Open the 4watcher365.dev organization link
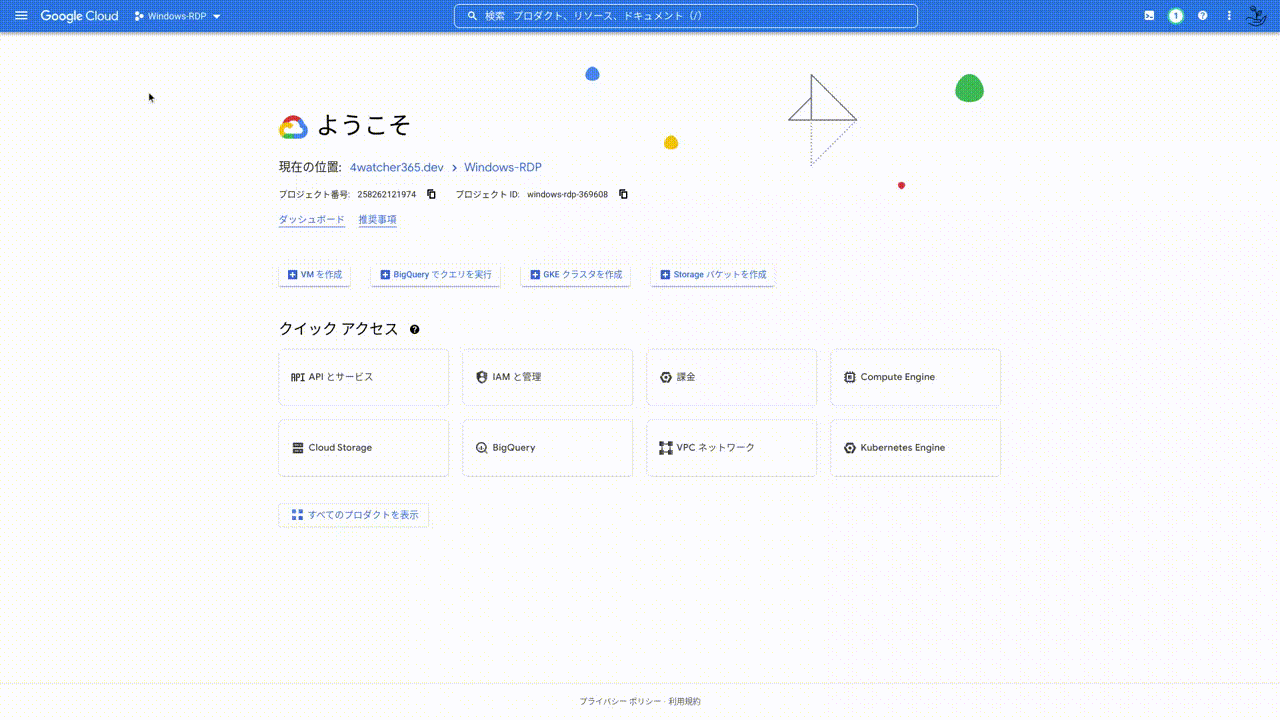The width and height of the screenshot is (1280, 720). [397, 168]
